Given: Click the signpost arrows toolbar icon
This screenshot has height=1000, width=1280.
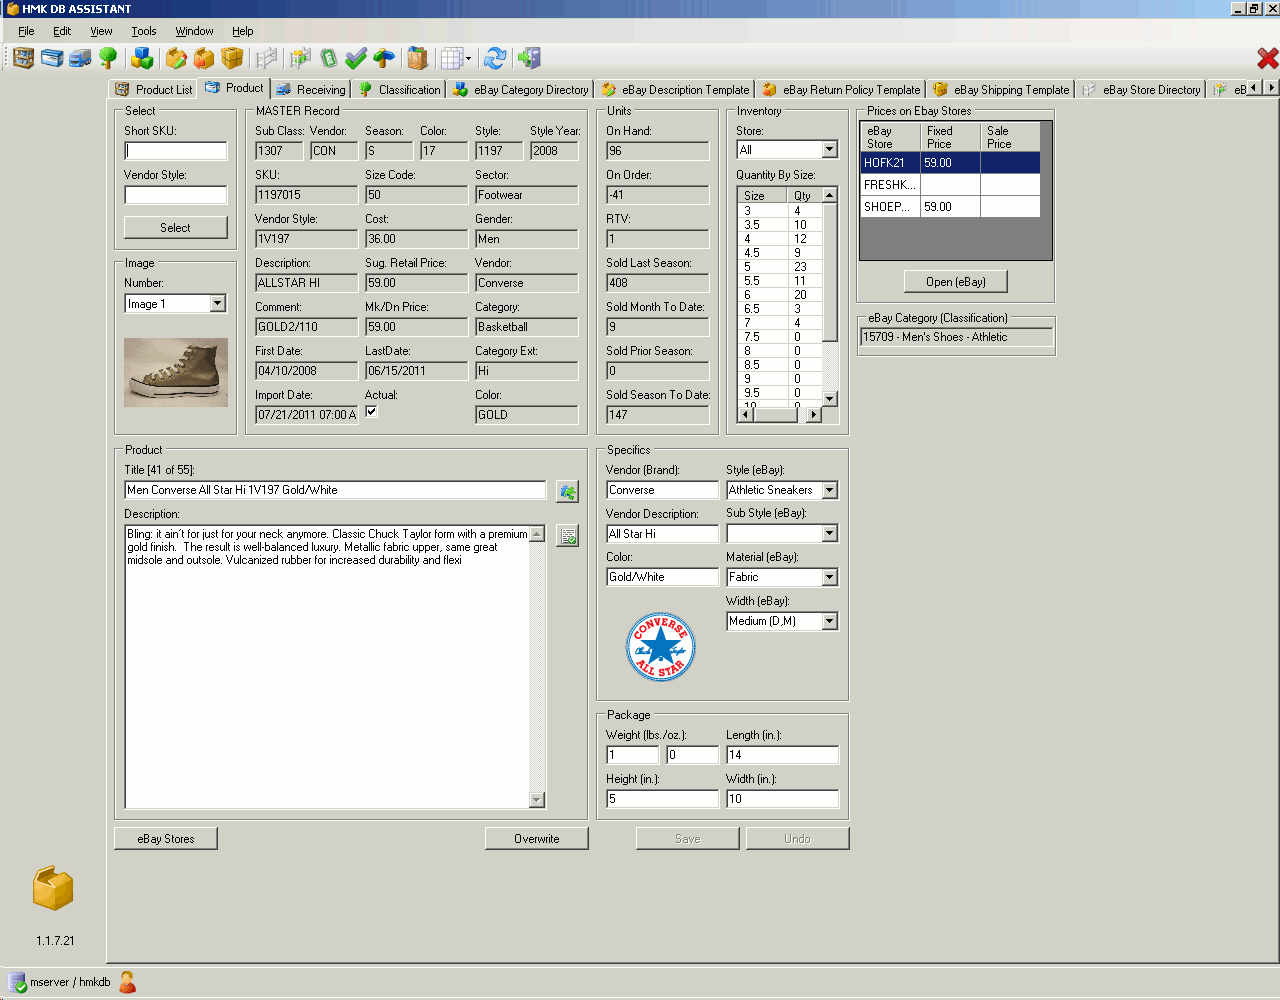Looking at the screenshot, I should [384, 58].
